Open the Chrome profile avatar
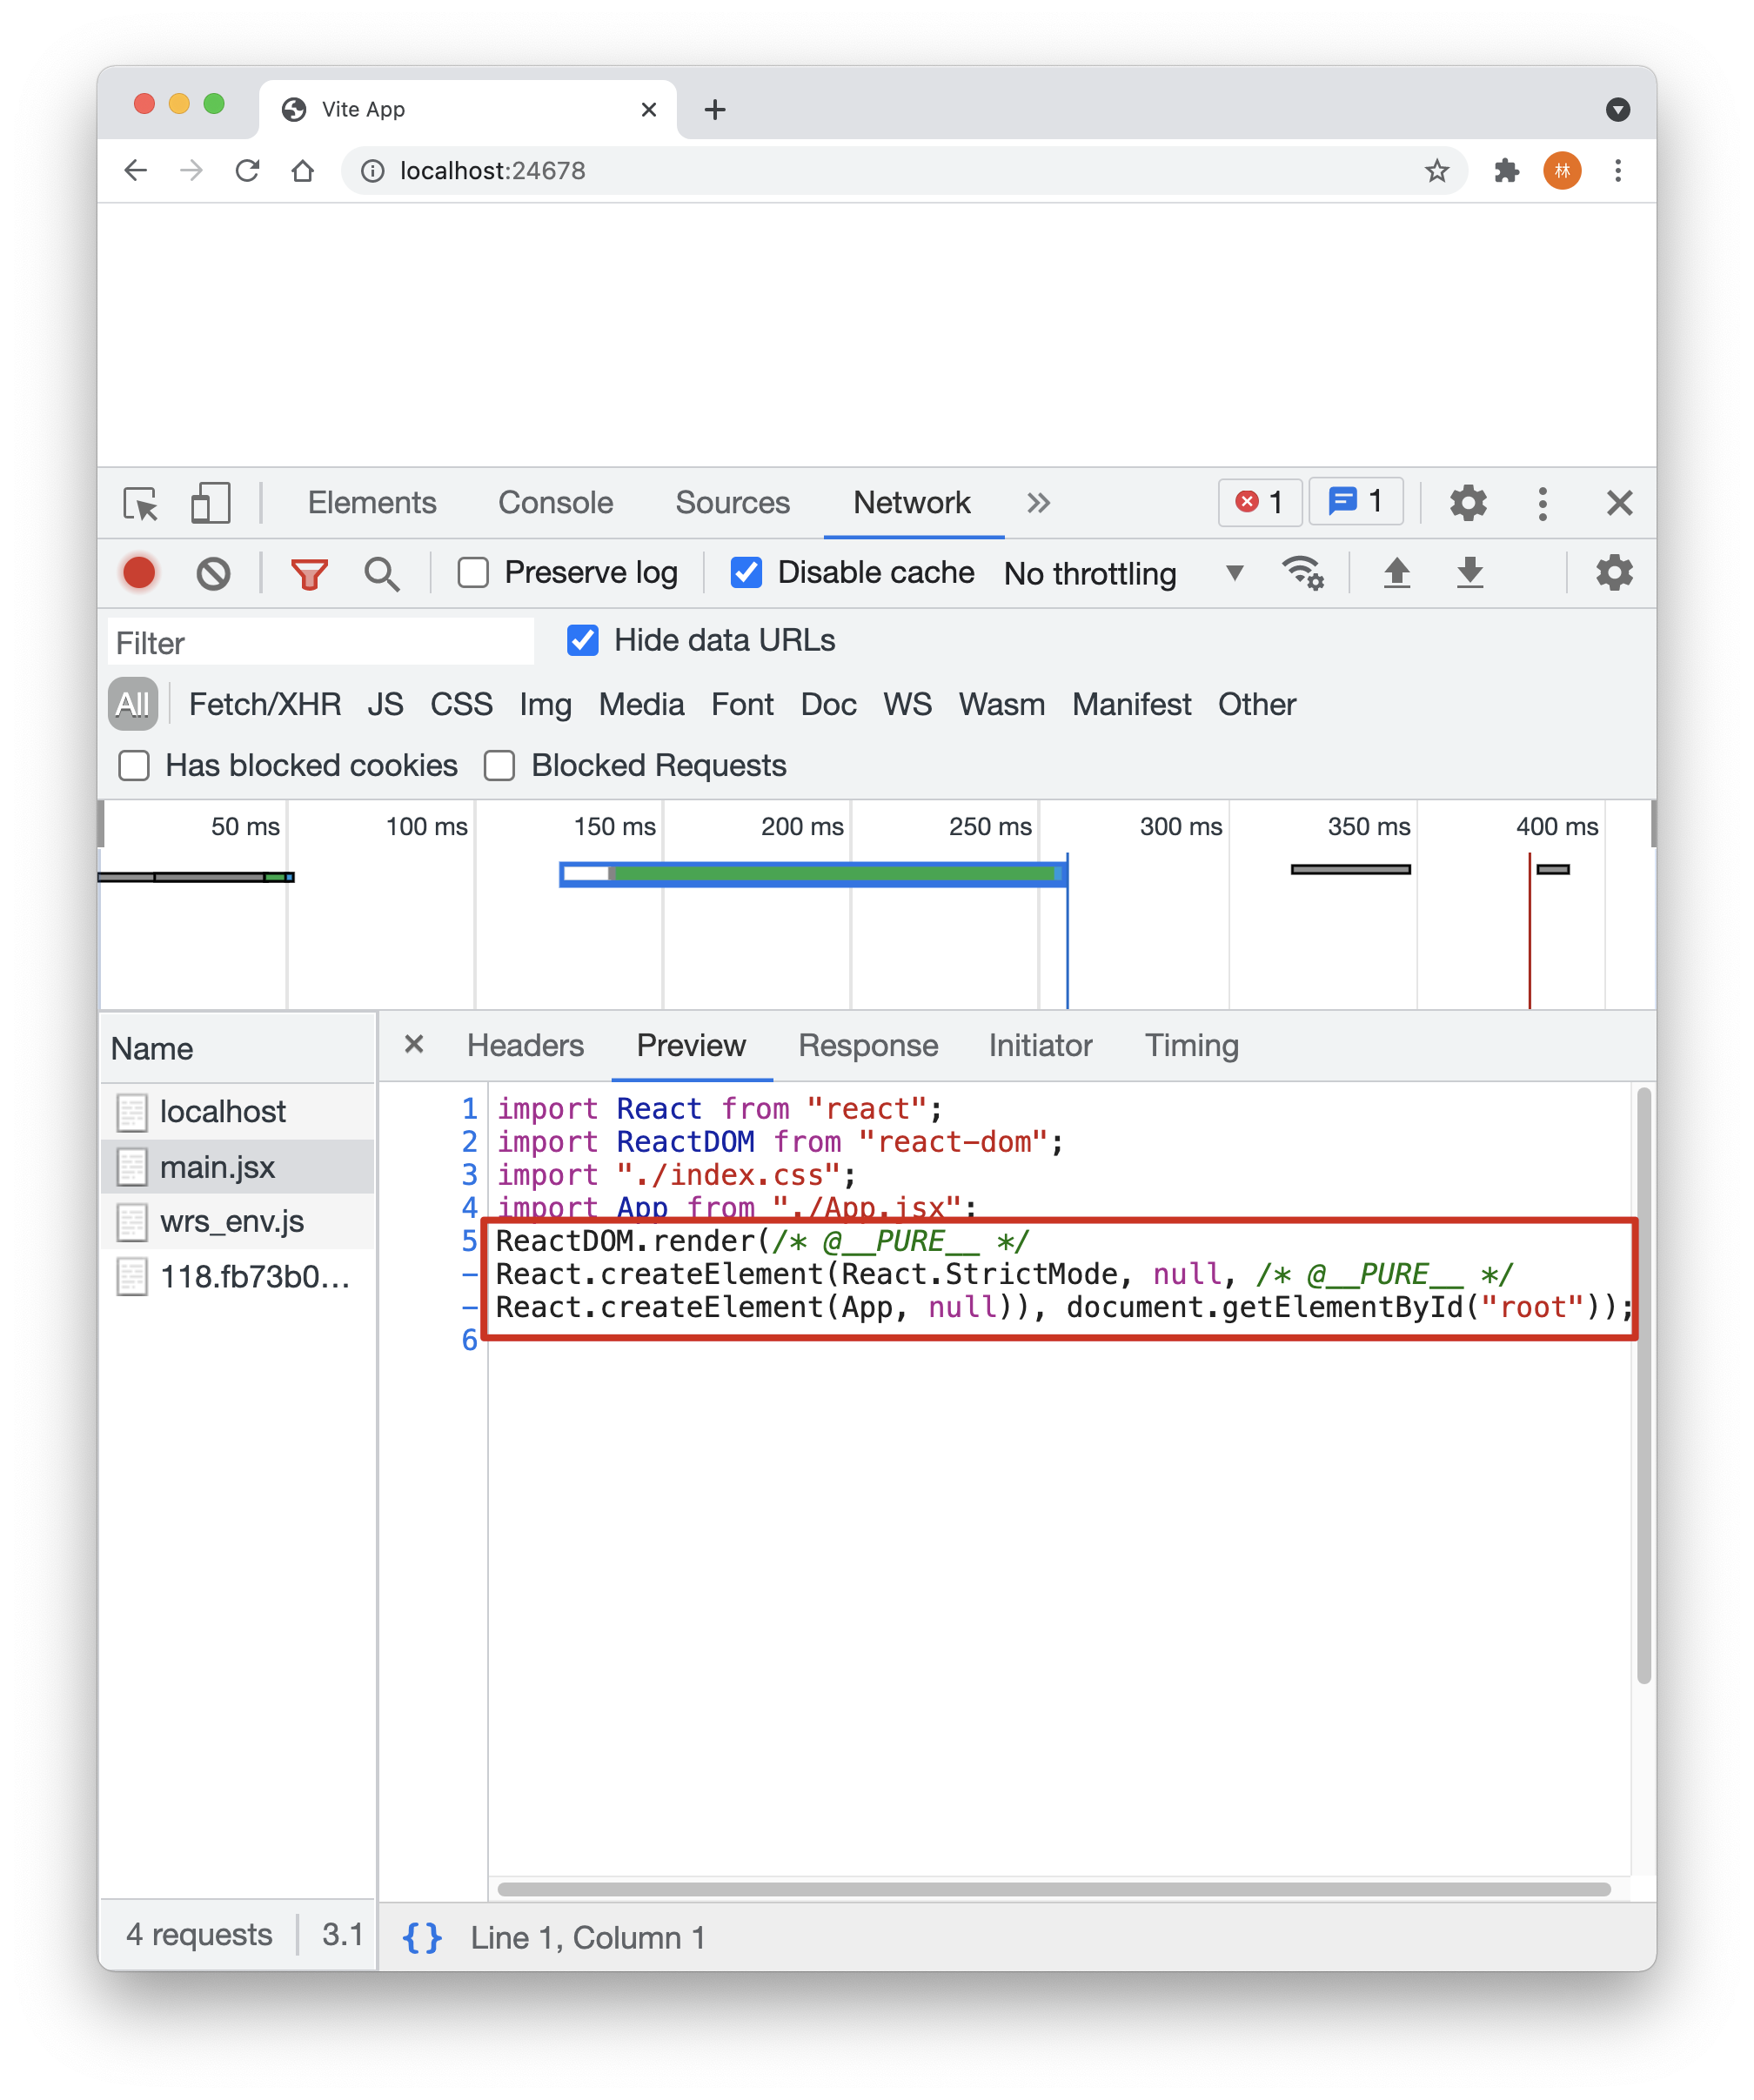 pos(1562,170)
